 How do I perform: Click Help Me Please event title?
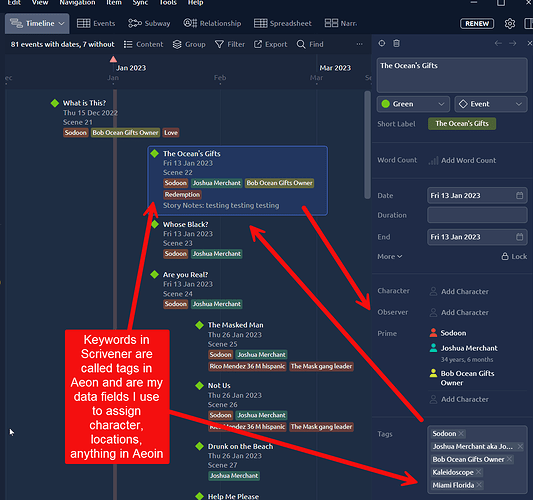click(233, 496)
